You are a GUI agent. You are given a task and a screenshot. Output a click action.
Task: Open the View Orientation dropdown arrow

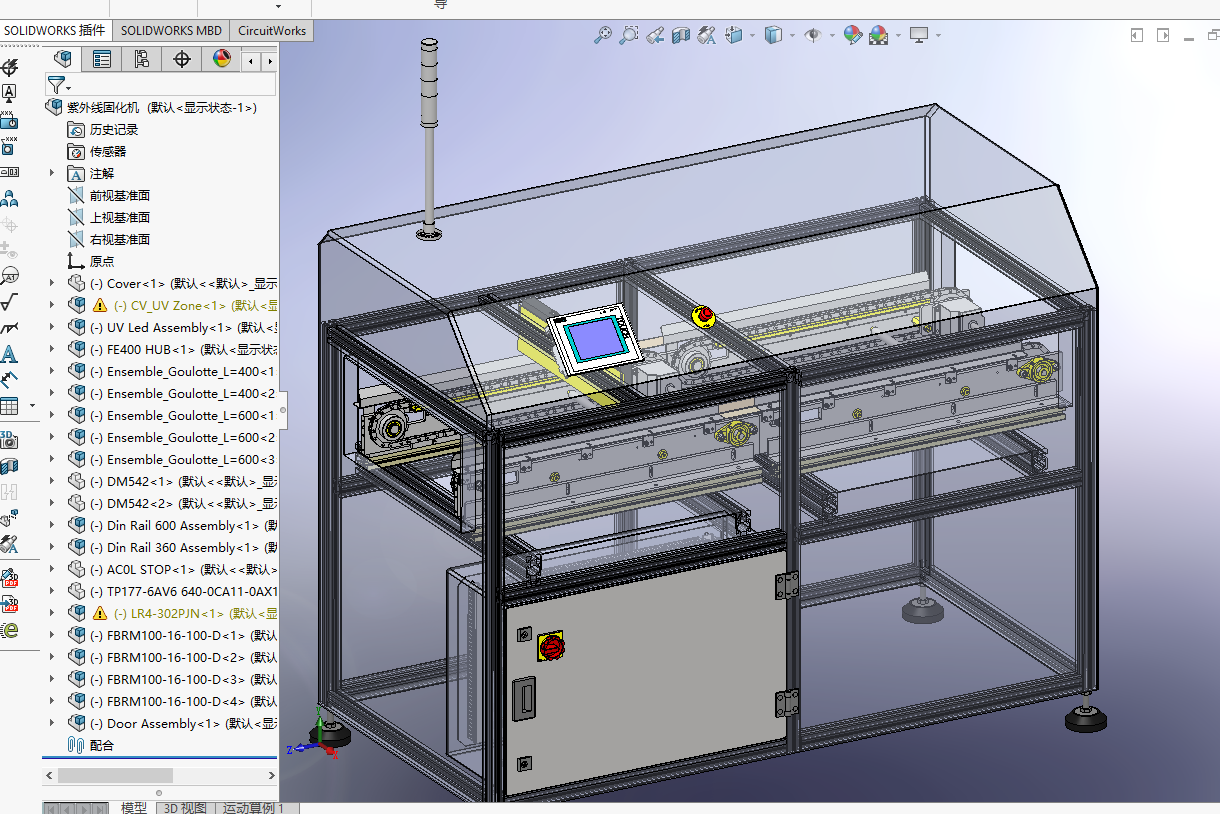tap(752, 36)
